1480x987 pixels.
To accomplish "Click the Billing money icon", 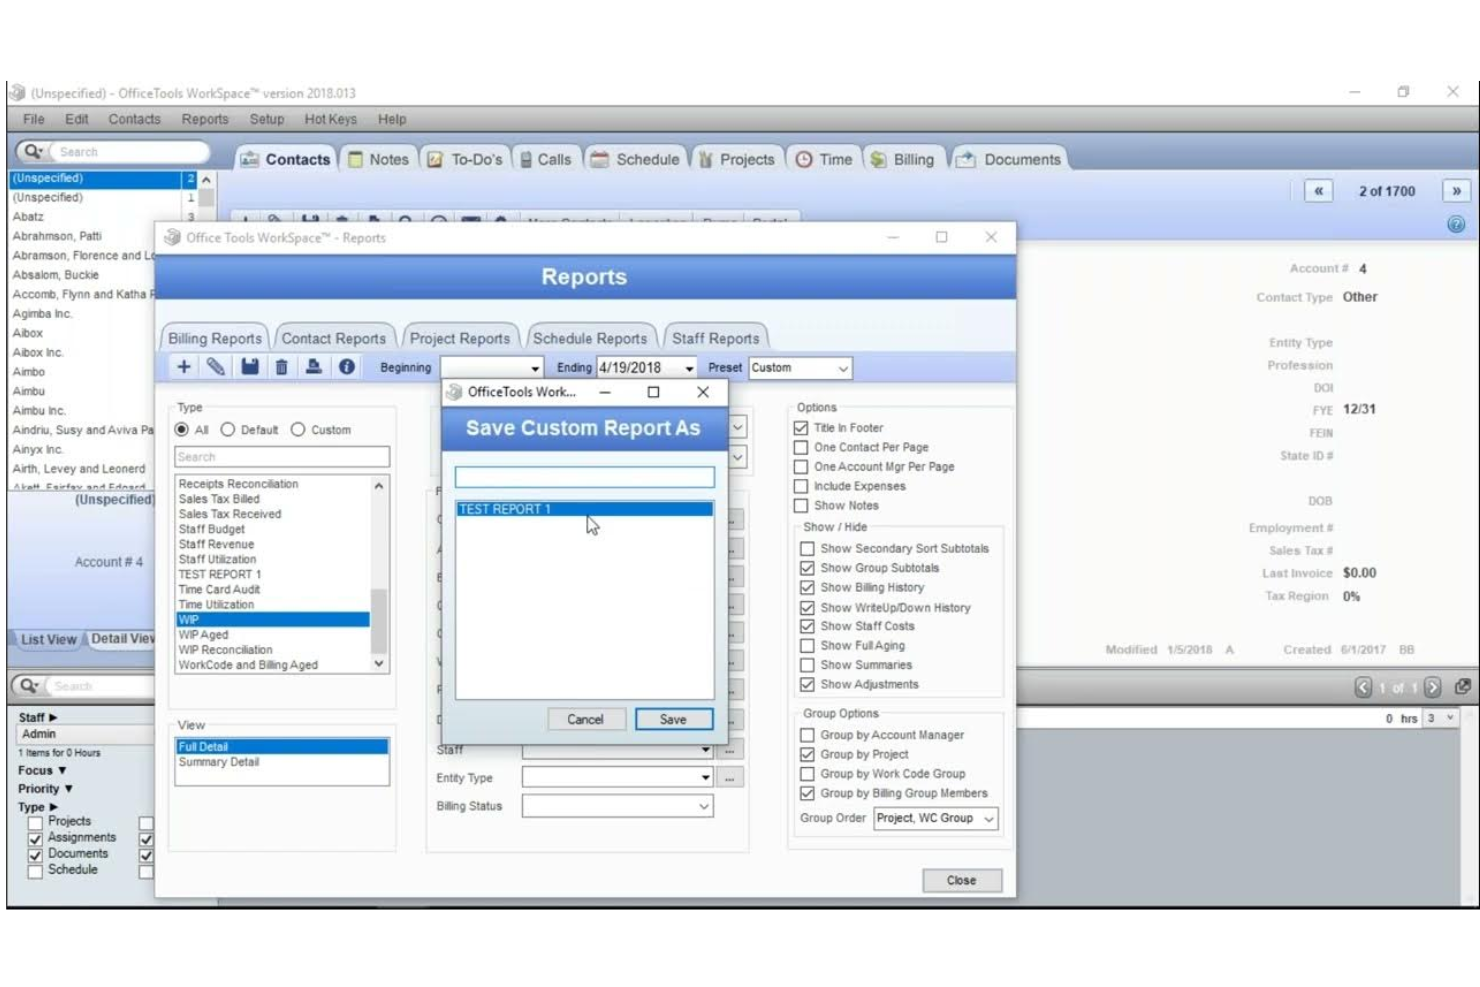I will 878,159.
